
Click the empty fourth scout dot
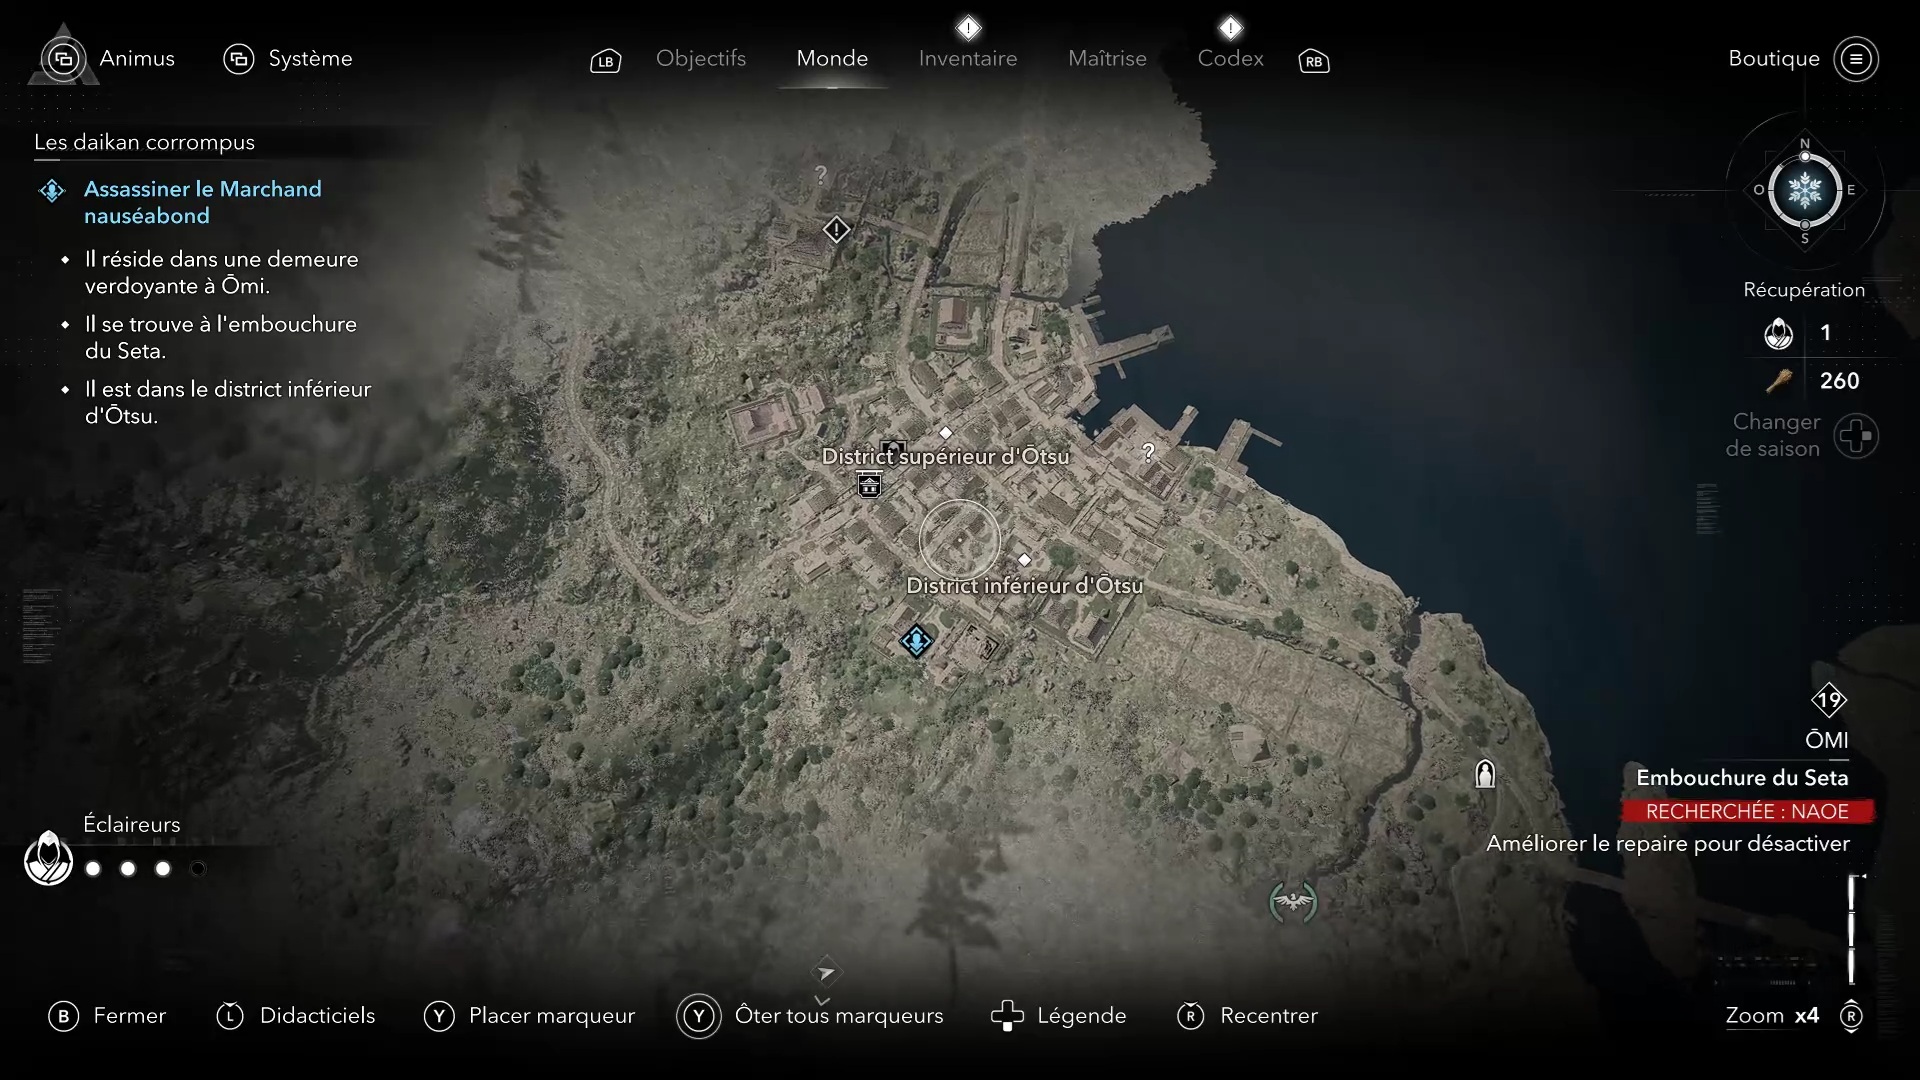tap(198, 869)
